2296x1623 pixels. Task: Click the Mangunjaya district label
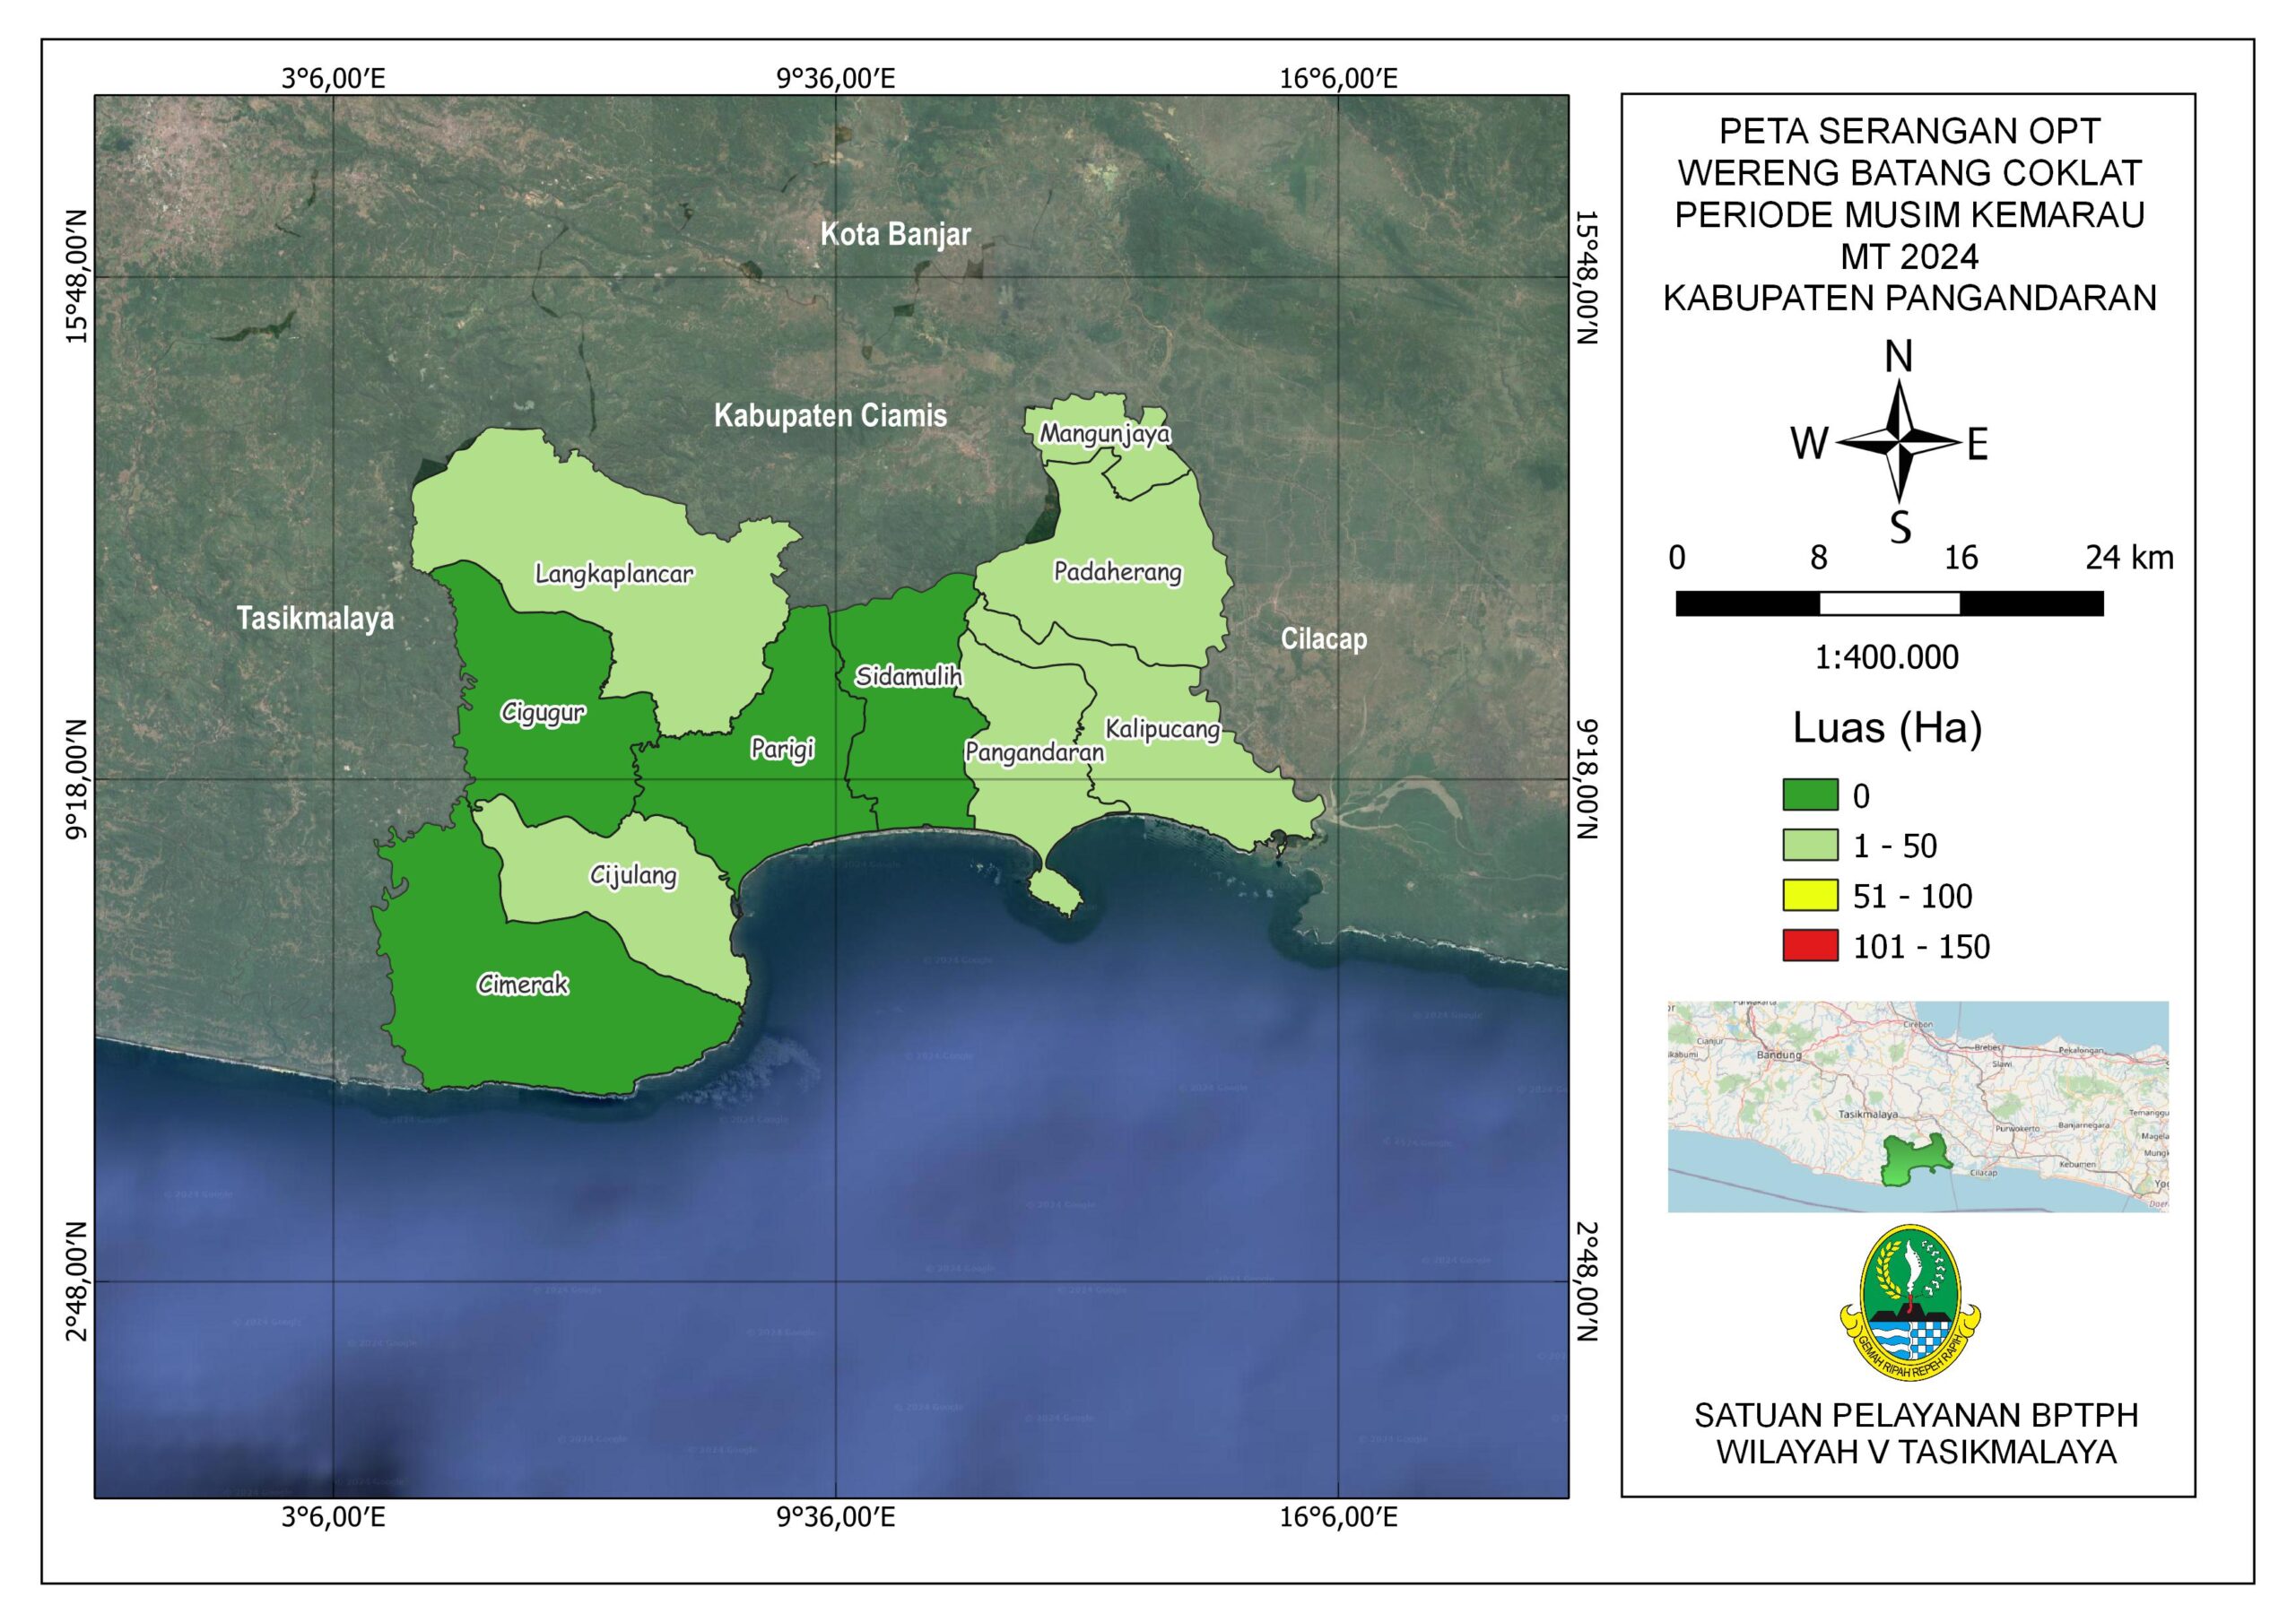1105,433
